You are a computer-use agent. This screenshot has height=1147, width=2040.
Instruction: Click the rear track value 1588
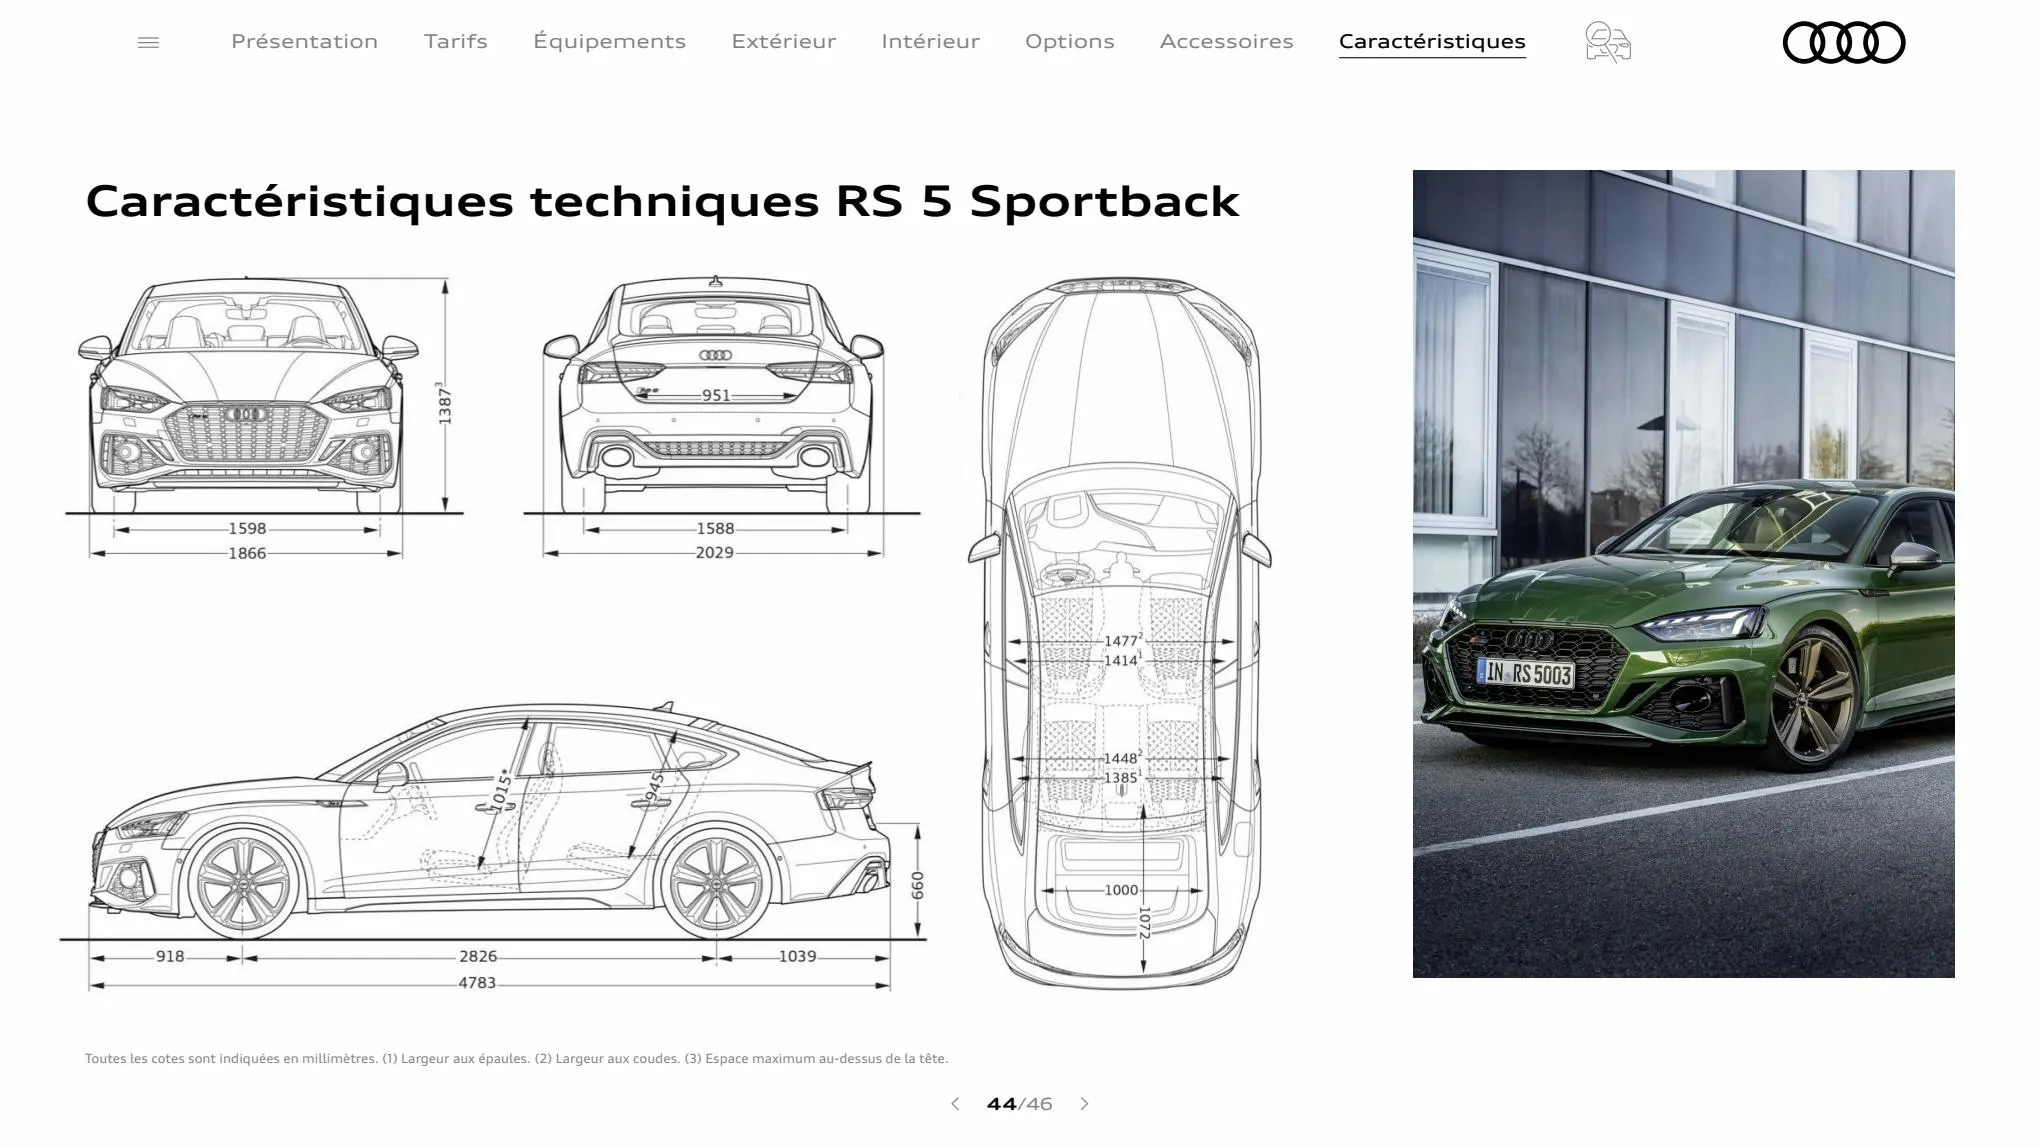715,529
